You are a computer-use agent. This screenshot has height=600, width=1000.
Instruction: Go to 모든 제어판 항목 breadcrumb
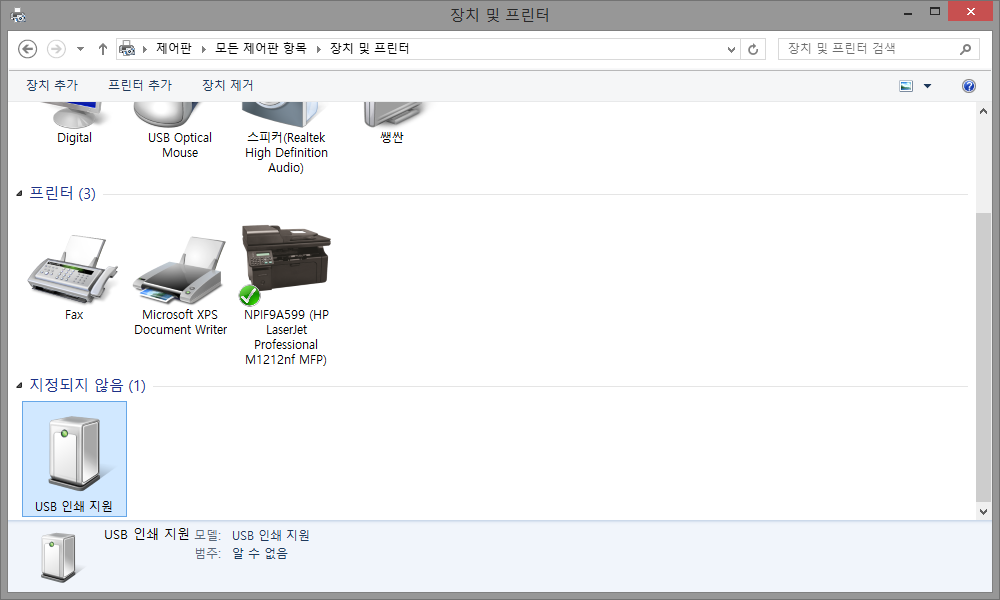click(x=260, y=48)
